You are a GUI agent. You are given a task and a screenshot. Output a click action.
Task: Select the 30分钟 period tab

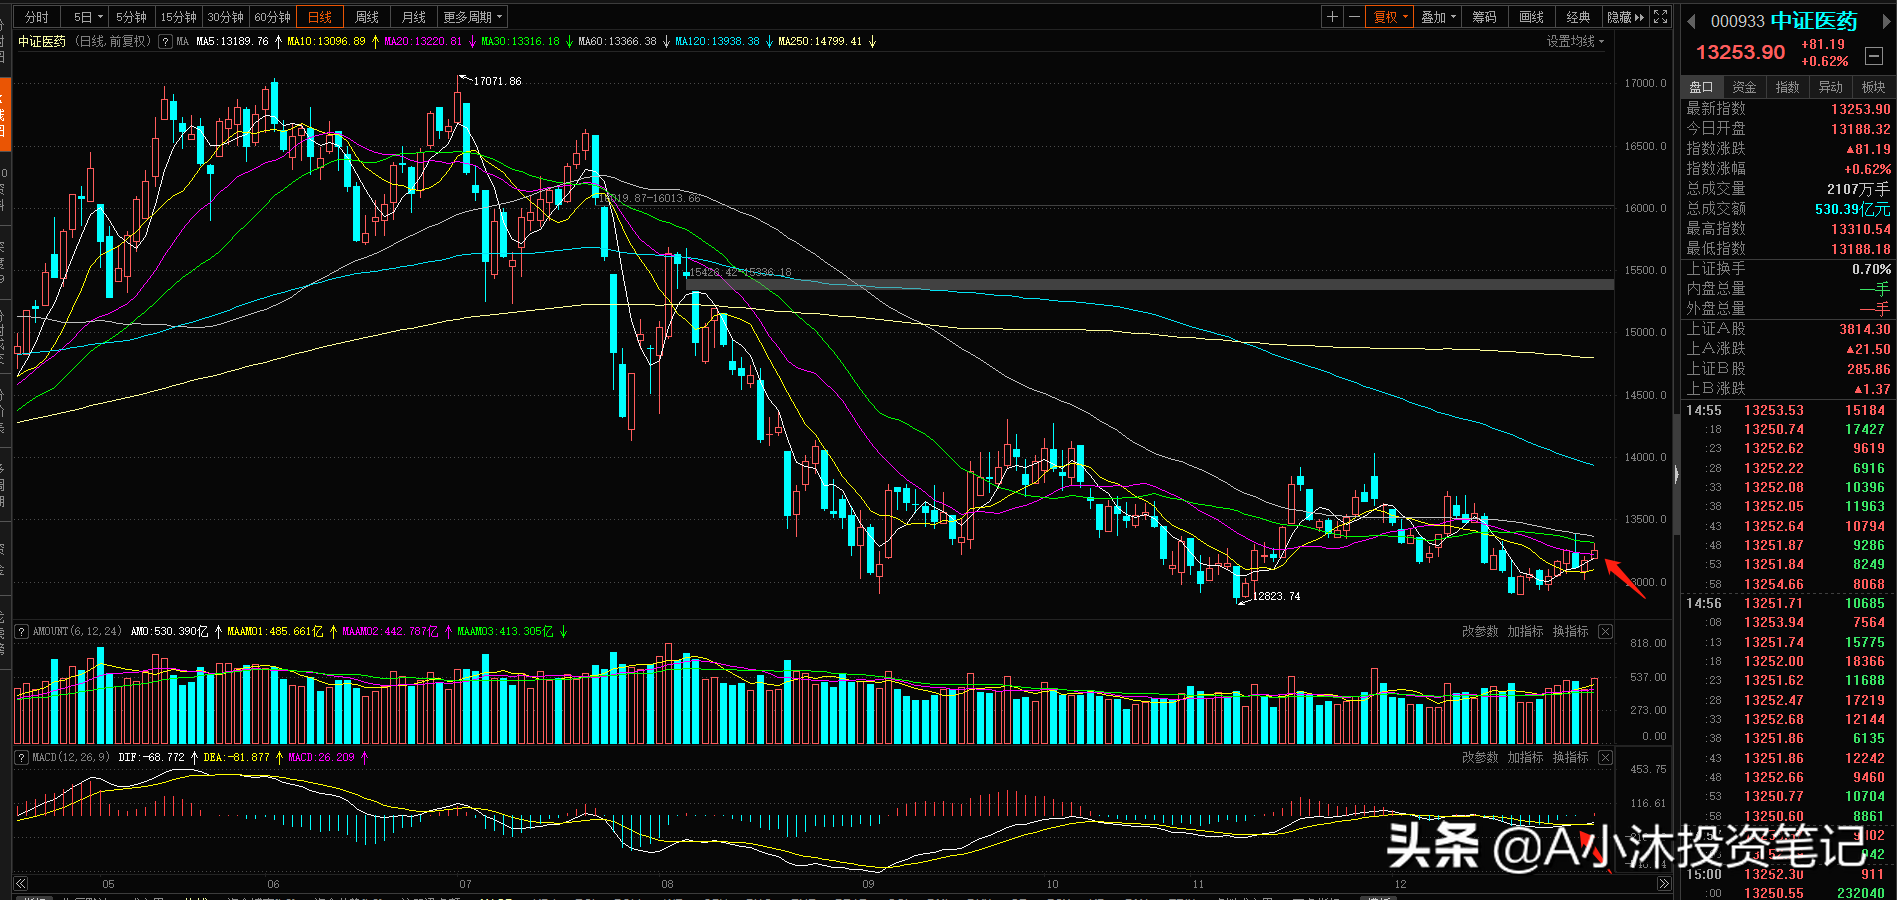tap(226, 17)
